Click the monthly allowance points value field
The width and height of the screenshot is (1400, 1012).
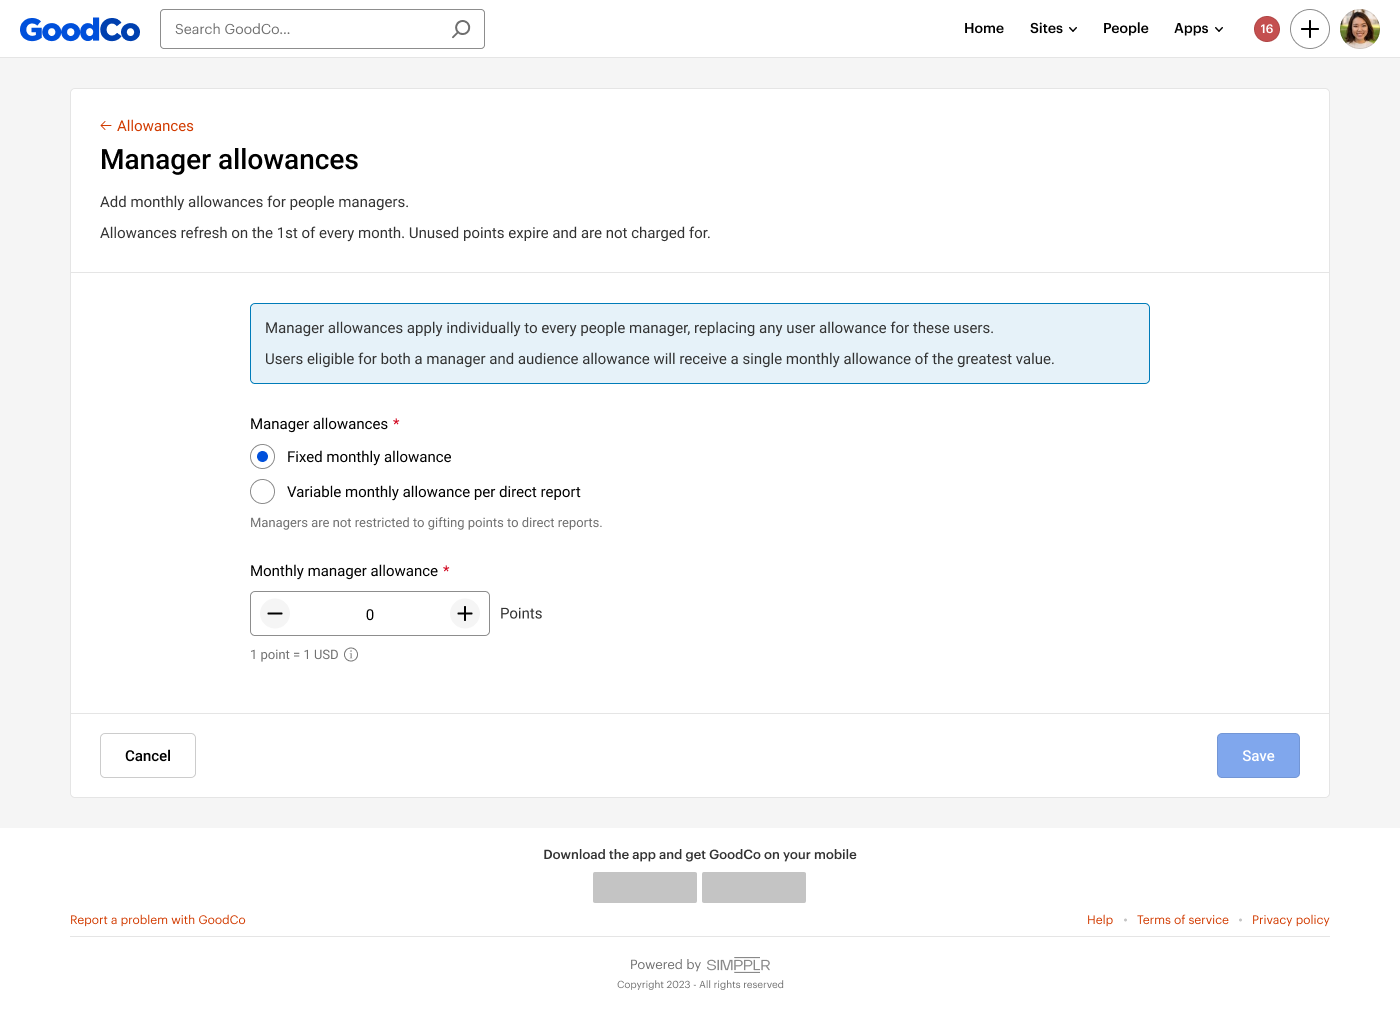[x=370, y=615]
